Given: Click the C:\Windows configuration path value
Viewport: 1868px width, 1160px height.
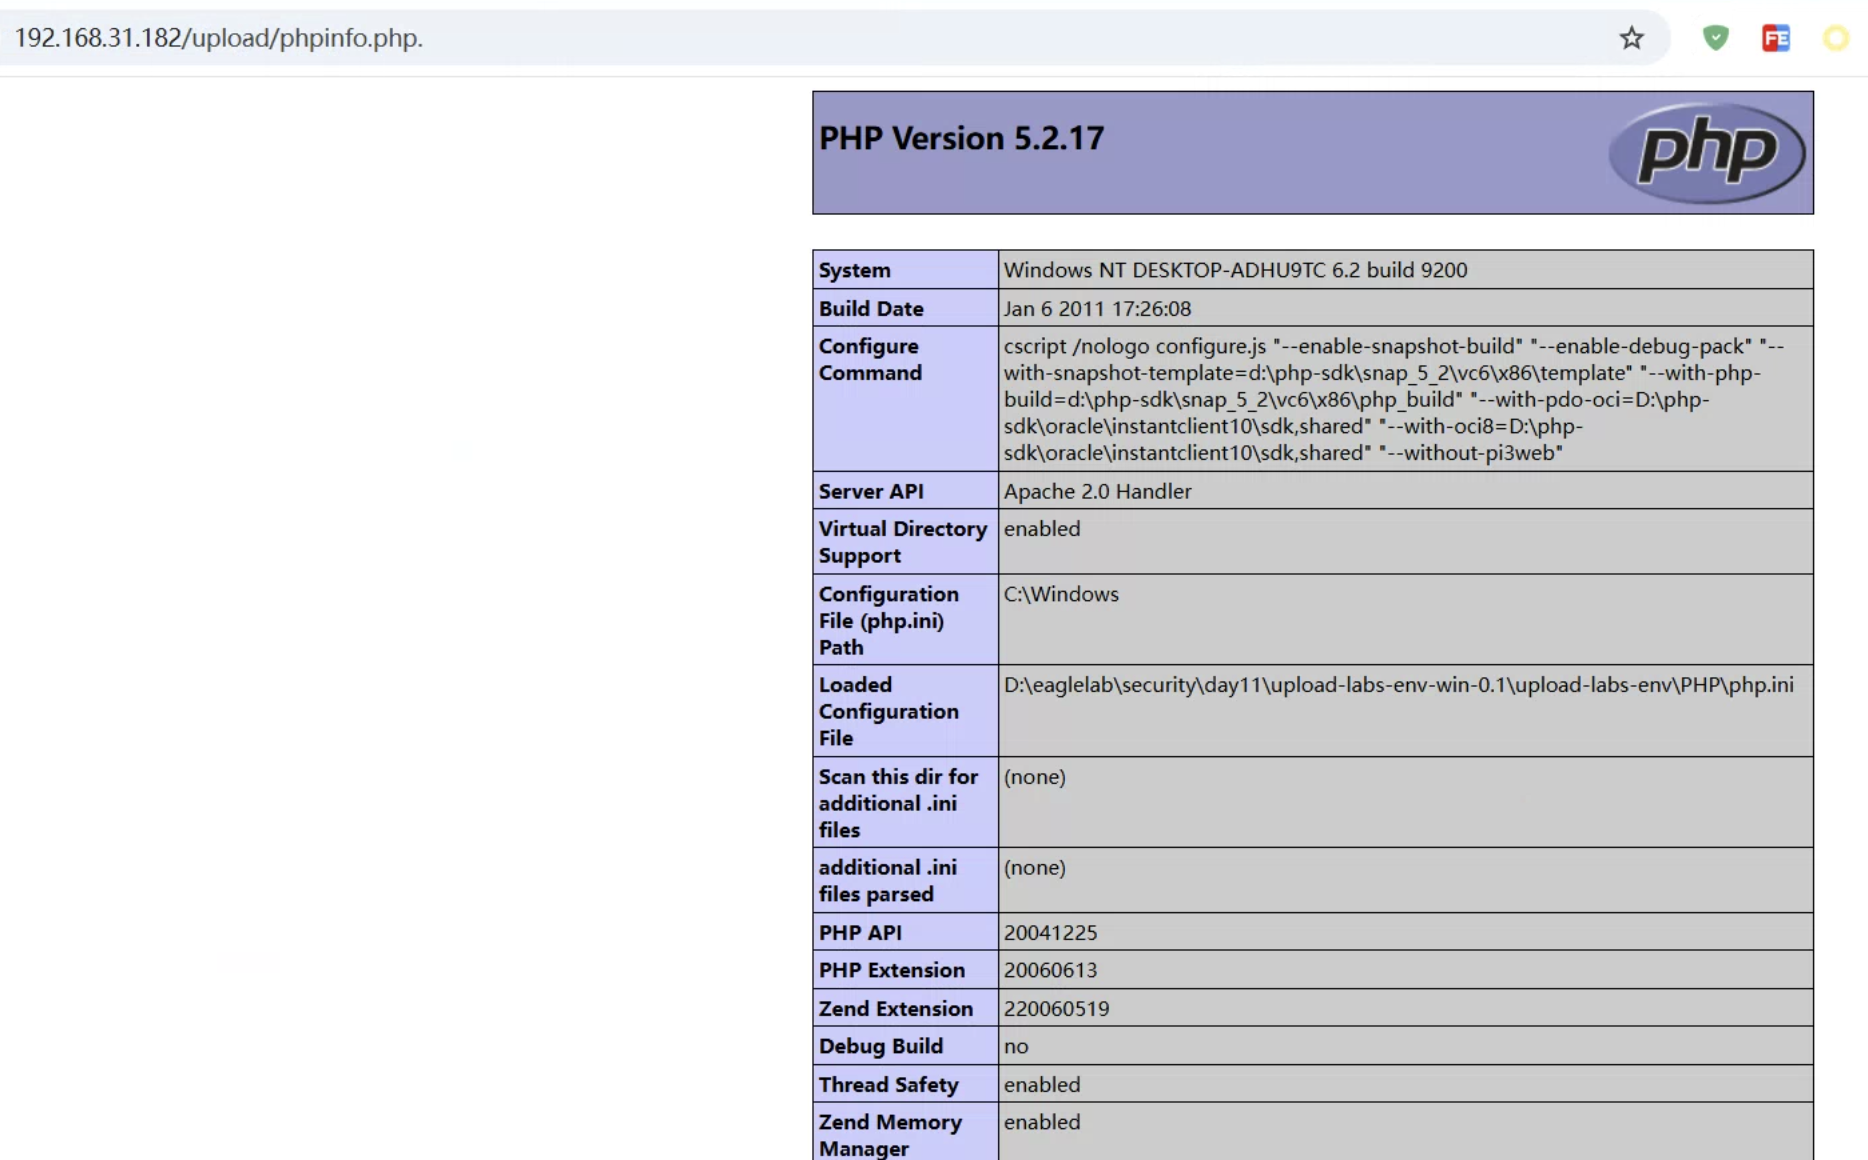Looking at the screenshot, I should pos(1061,594).
